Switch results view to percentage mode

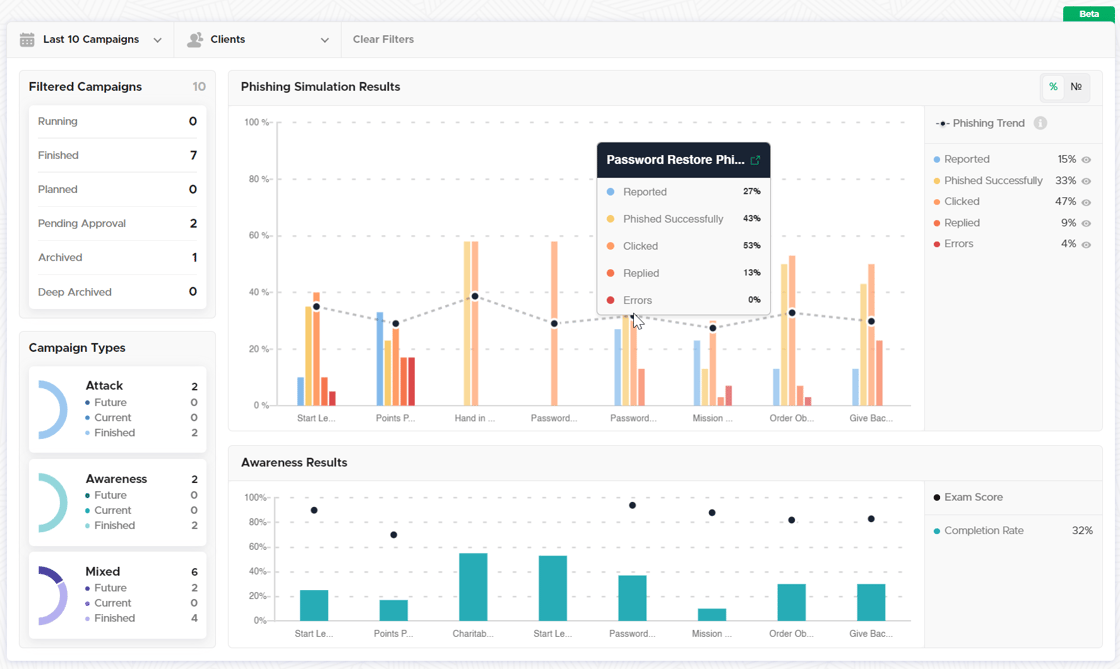1053,87
